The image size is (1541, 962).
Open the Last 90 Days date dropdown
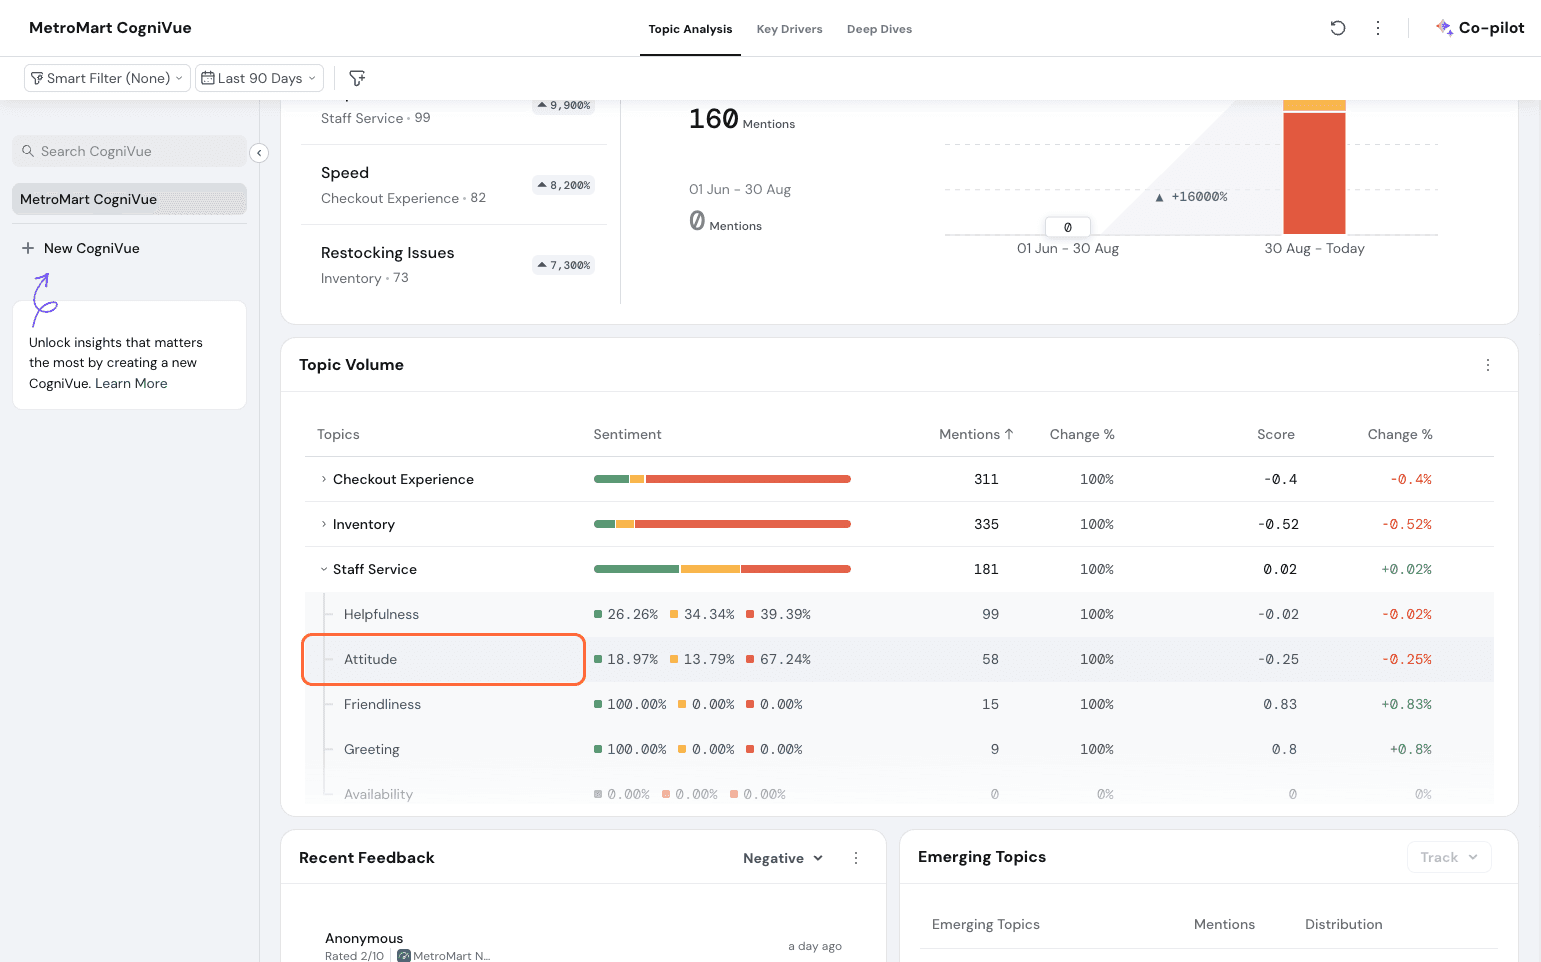click(x=259, y=78)
